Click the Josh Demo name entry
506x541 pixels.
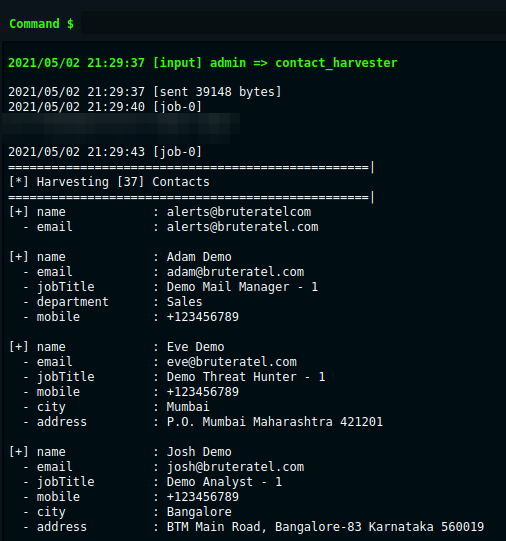pyautogui.click(x=199, y=452)
